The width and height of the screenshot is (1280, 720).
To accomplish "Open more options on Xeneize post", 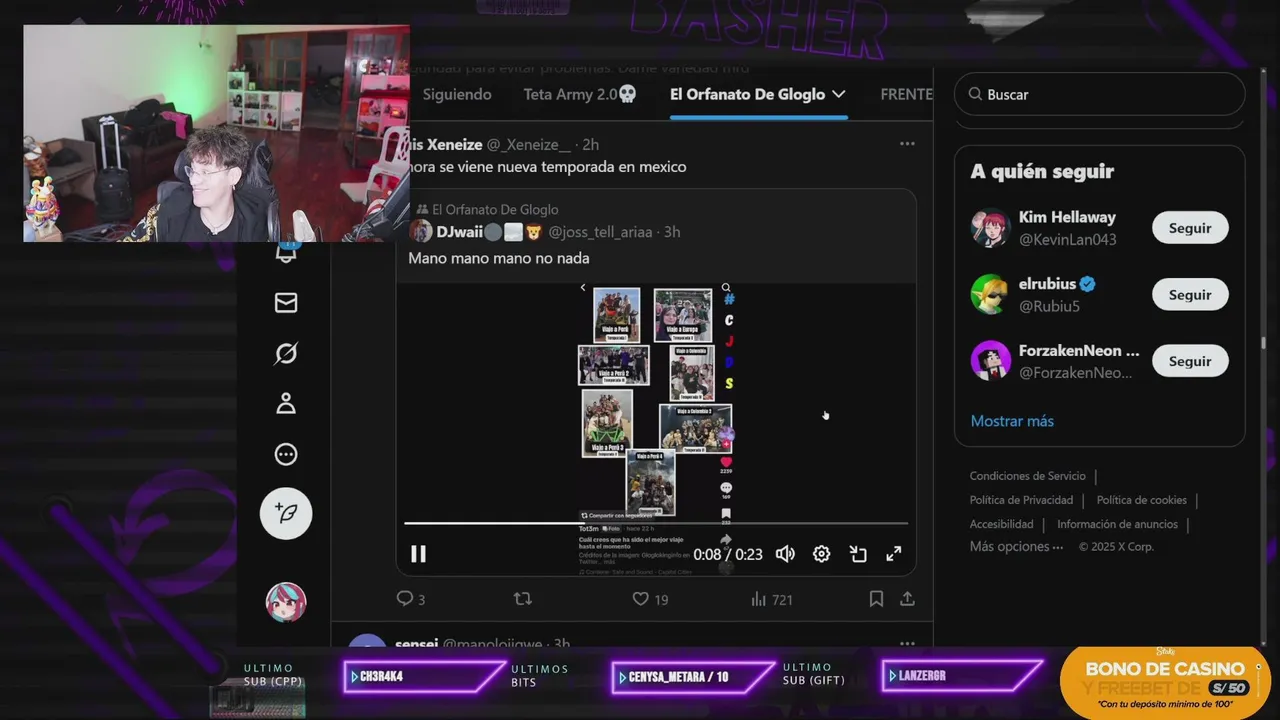I will (x=907, y=144).
